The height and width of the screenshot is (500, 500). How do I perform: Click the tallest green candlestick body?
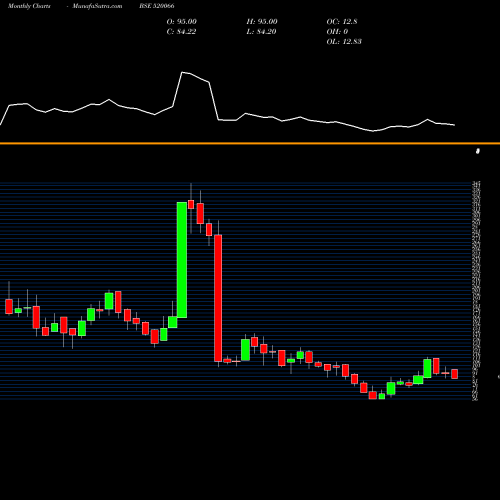[182, 260]
